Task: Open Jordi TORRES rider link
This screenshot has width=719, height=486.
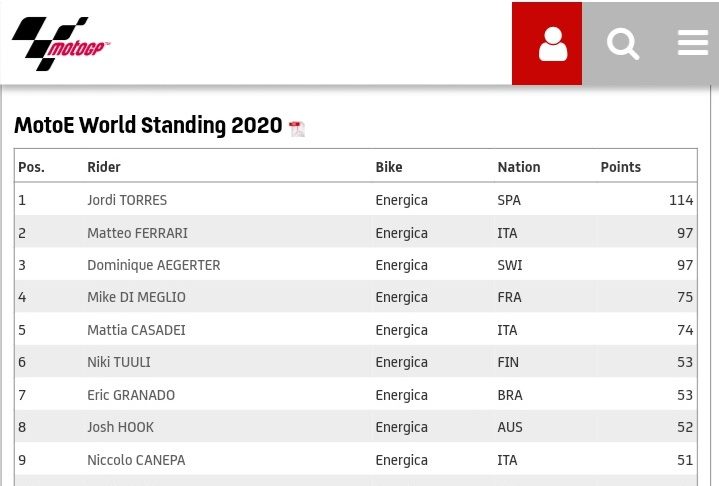Action: (x=127, y=200)
